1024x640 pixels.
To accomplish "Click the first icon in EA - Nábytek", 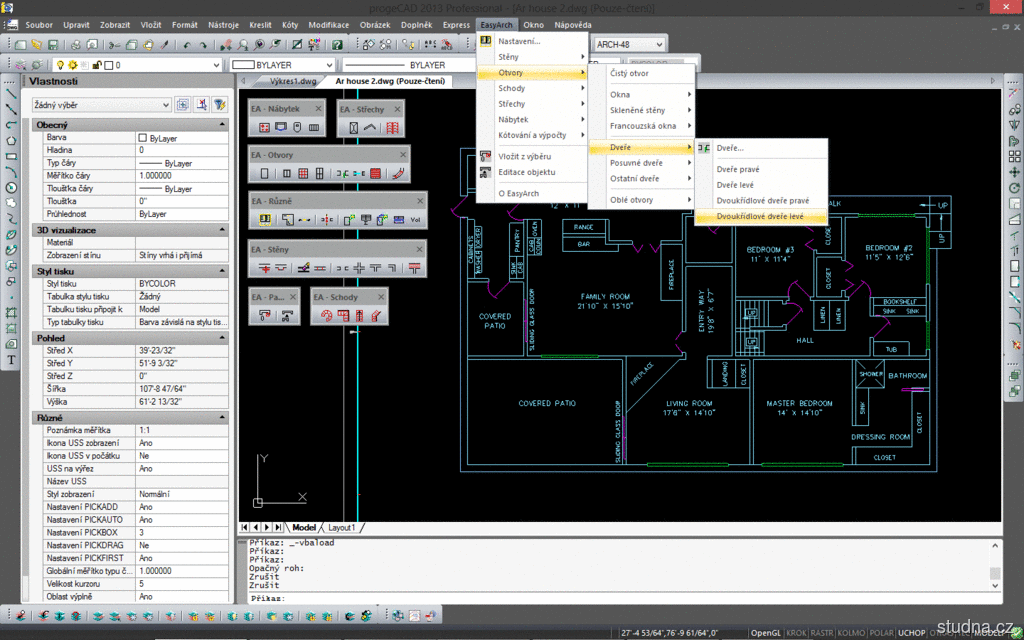I will 264,128.
